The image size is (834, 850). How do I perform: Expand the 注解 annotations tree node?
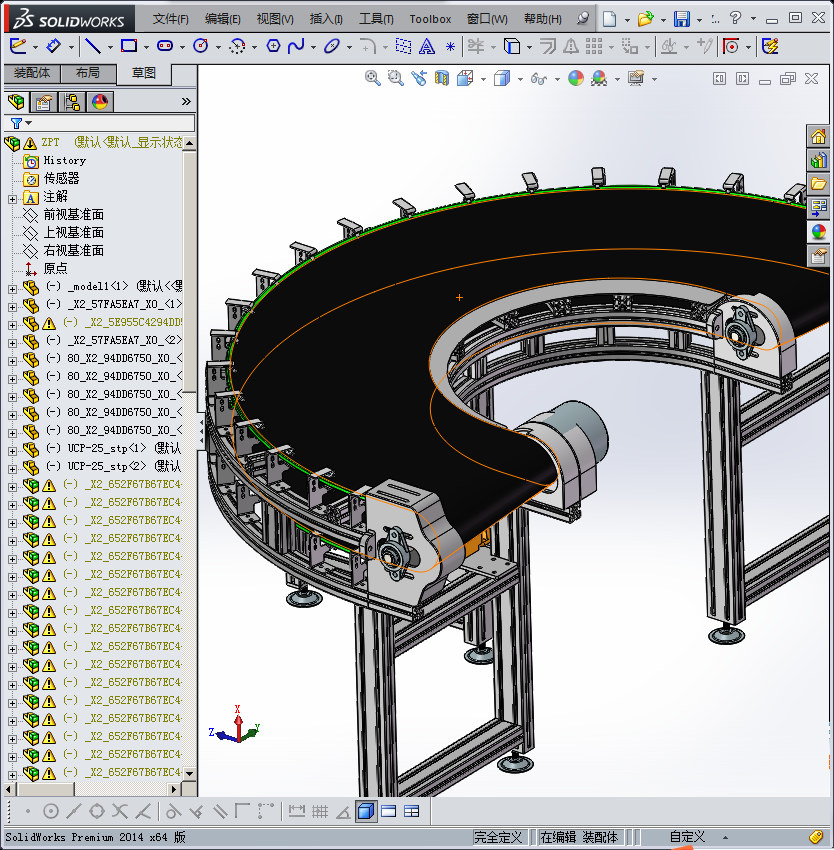(12, 197)
